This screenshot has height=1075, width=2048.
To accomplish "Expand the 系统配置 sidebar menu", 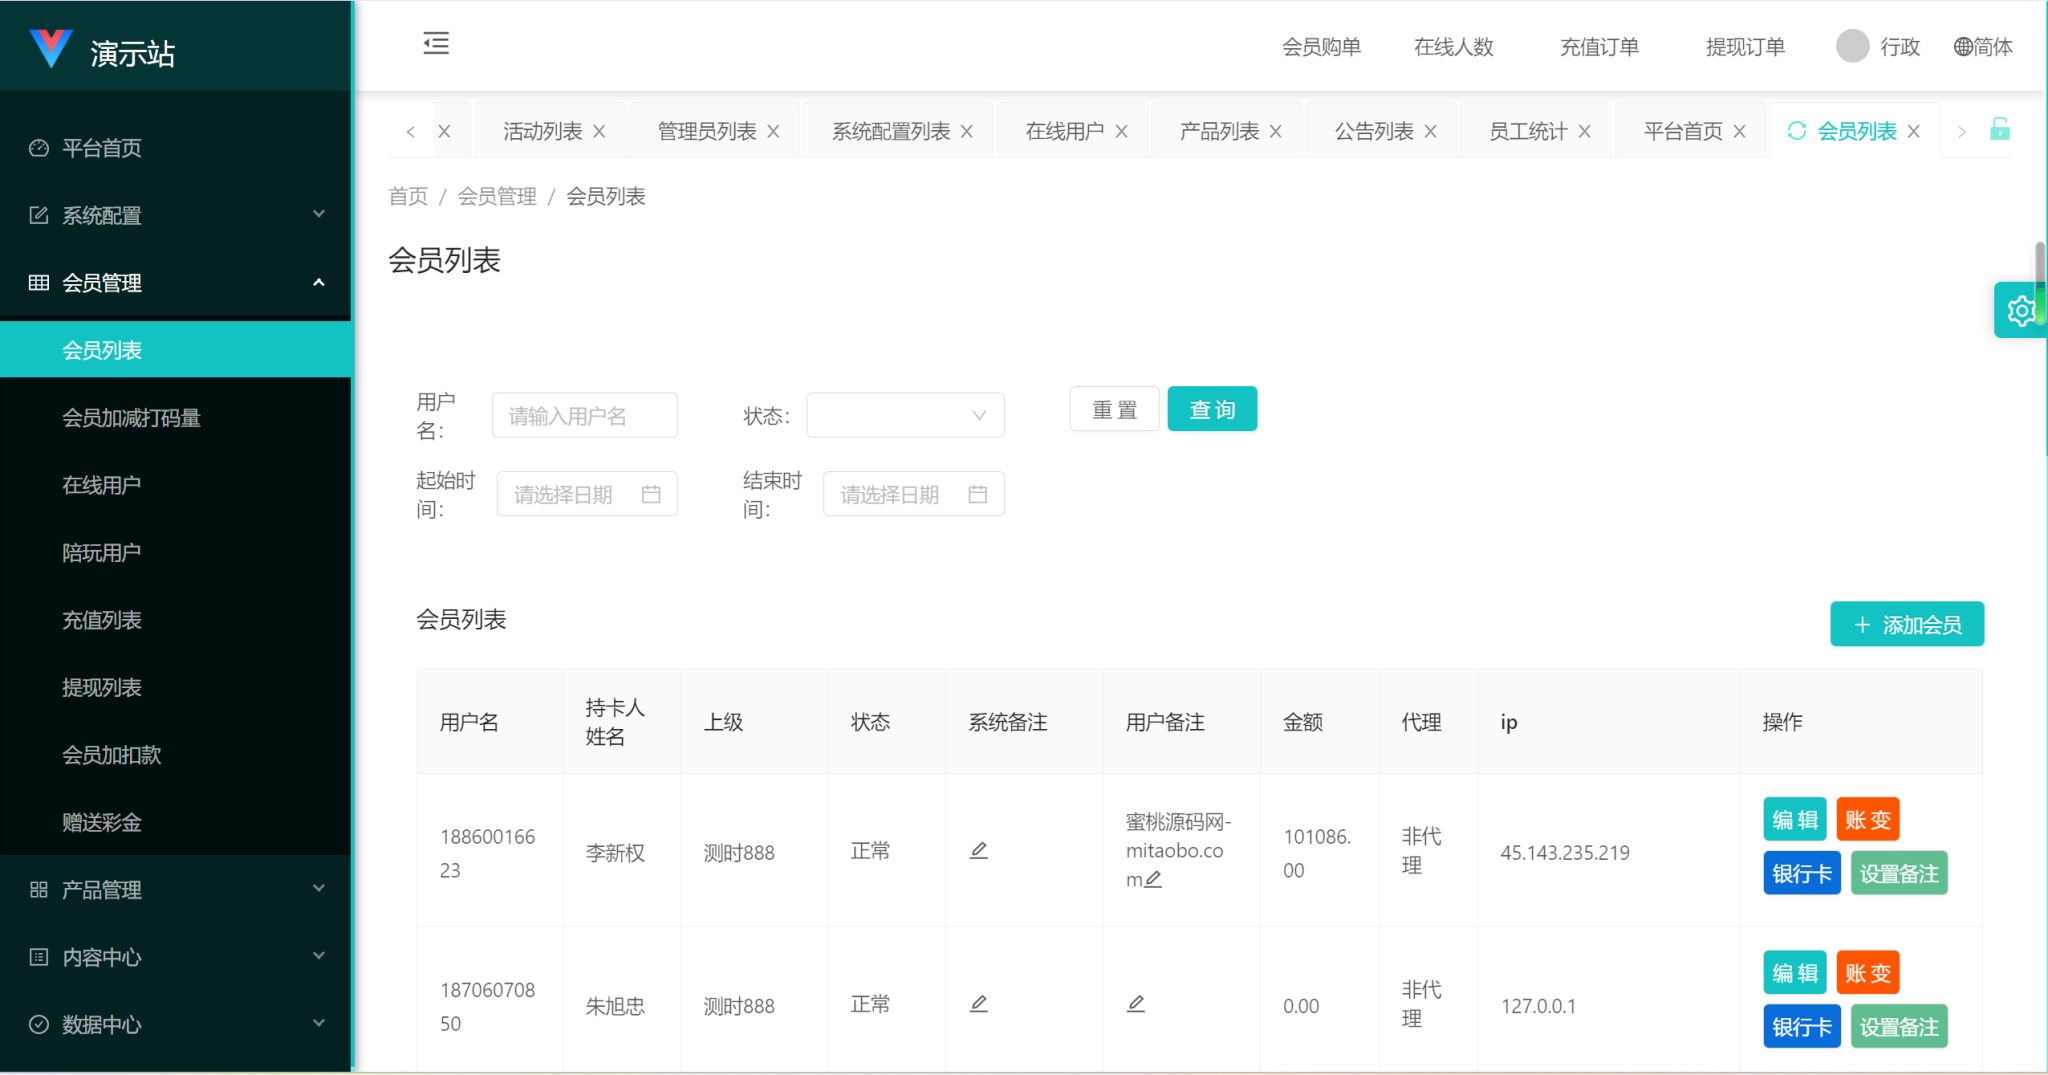I will [x=176, y=215].
